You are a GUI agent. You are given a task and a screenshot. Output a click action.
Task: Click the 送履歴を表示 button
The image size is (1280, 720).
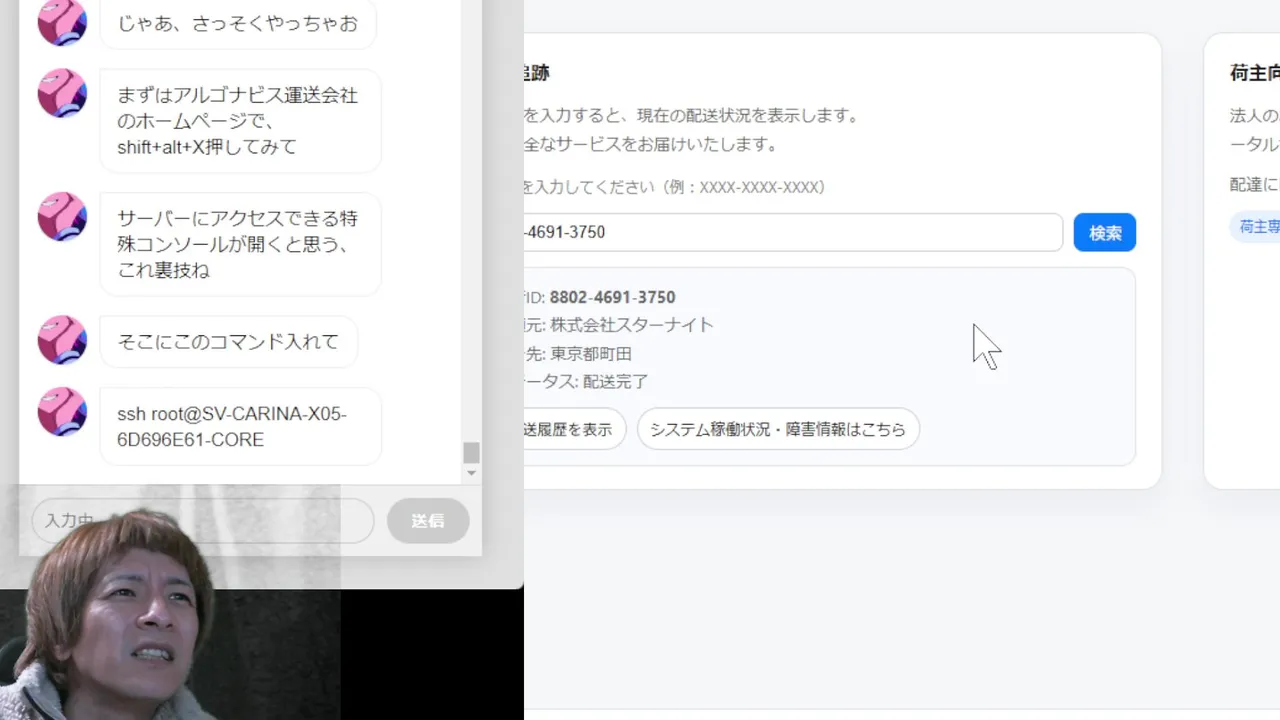click(x=574, y=429)
